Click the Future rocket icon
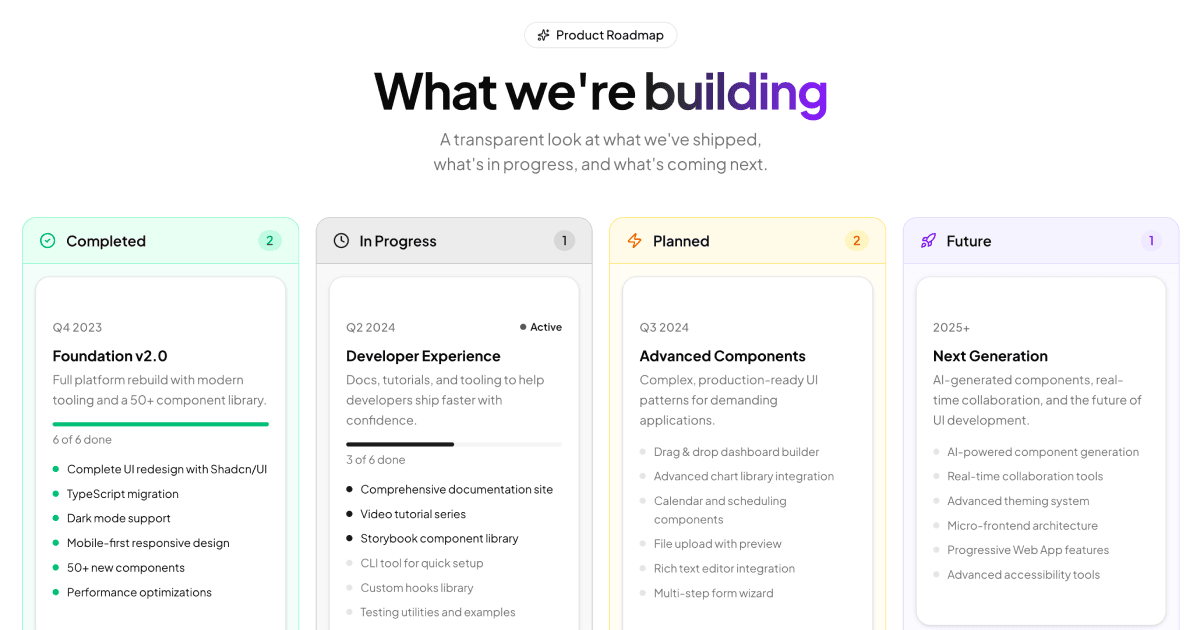1200x630 pixels. [928, 241]
